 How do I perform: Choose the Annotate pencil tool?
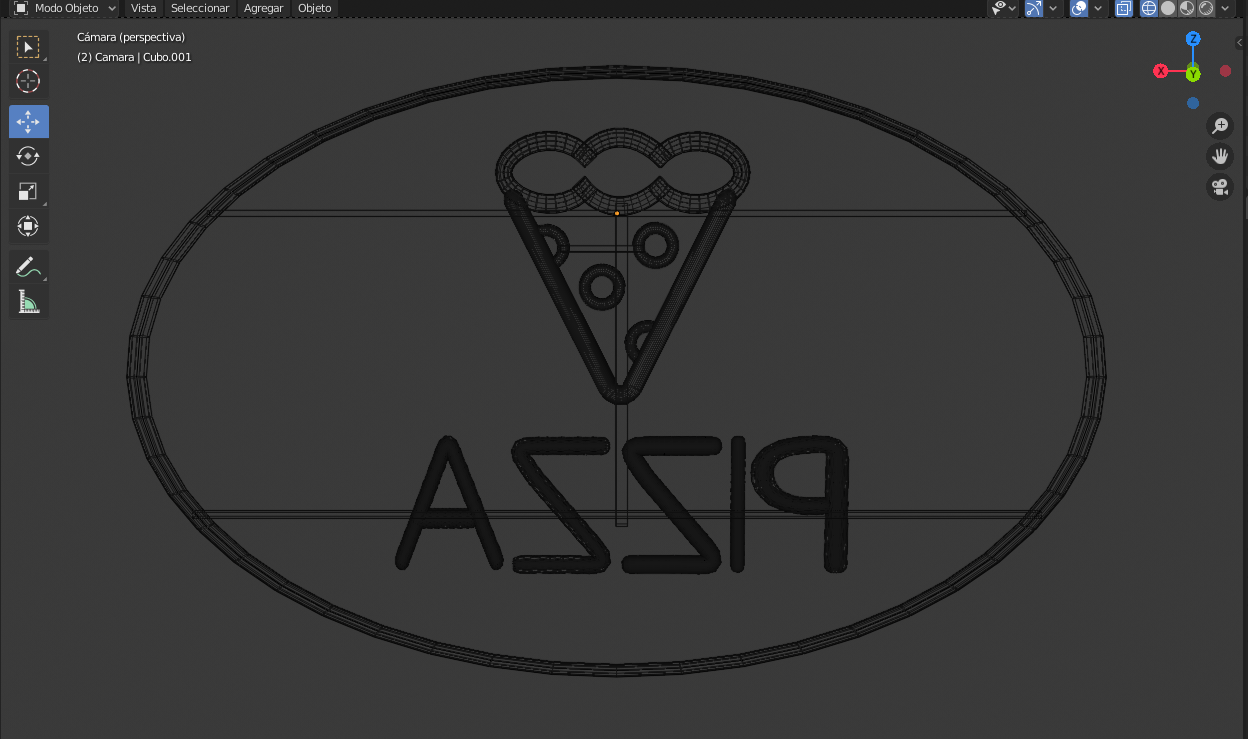coord(28,266)
